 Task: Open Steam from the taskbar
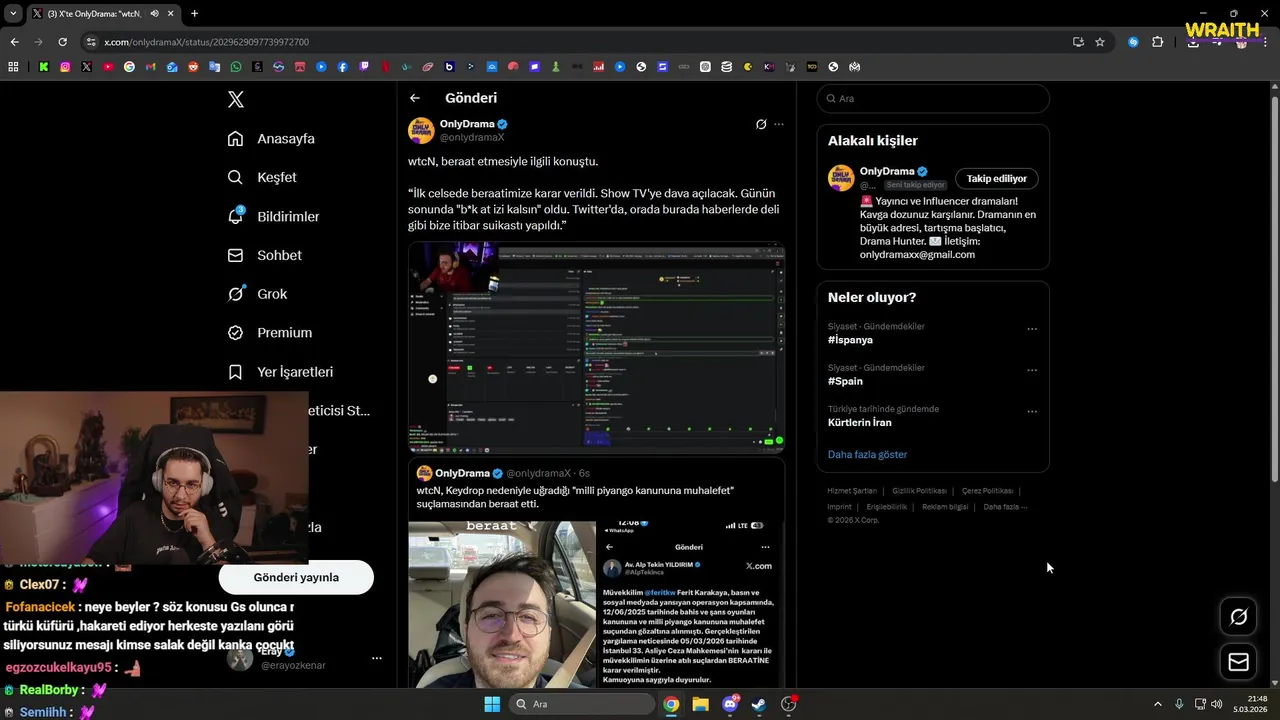point(759,704)
